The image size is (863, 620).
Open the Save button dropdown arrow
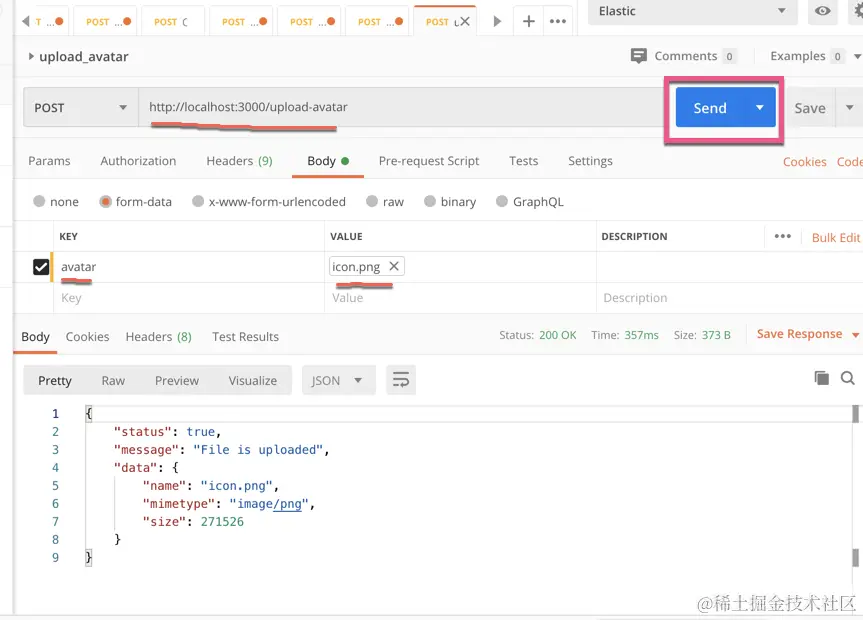point(849,107)
